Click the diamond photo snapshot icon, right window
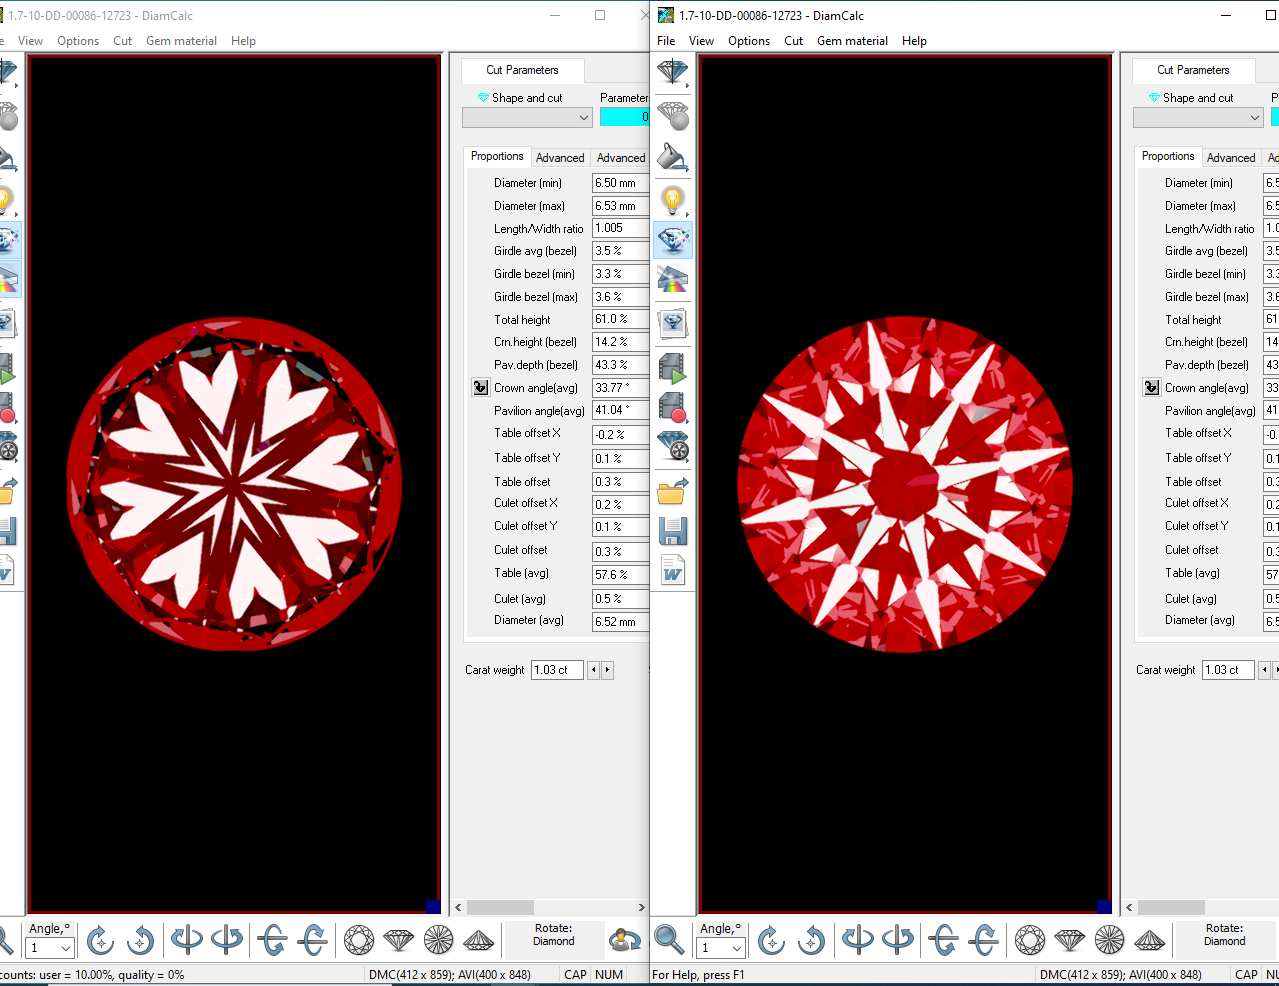The height and width of the screenshot is (986, 1279). [672, 323]
